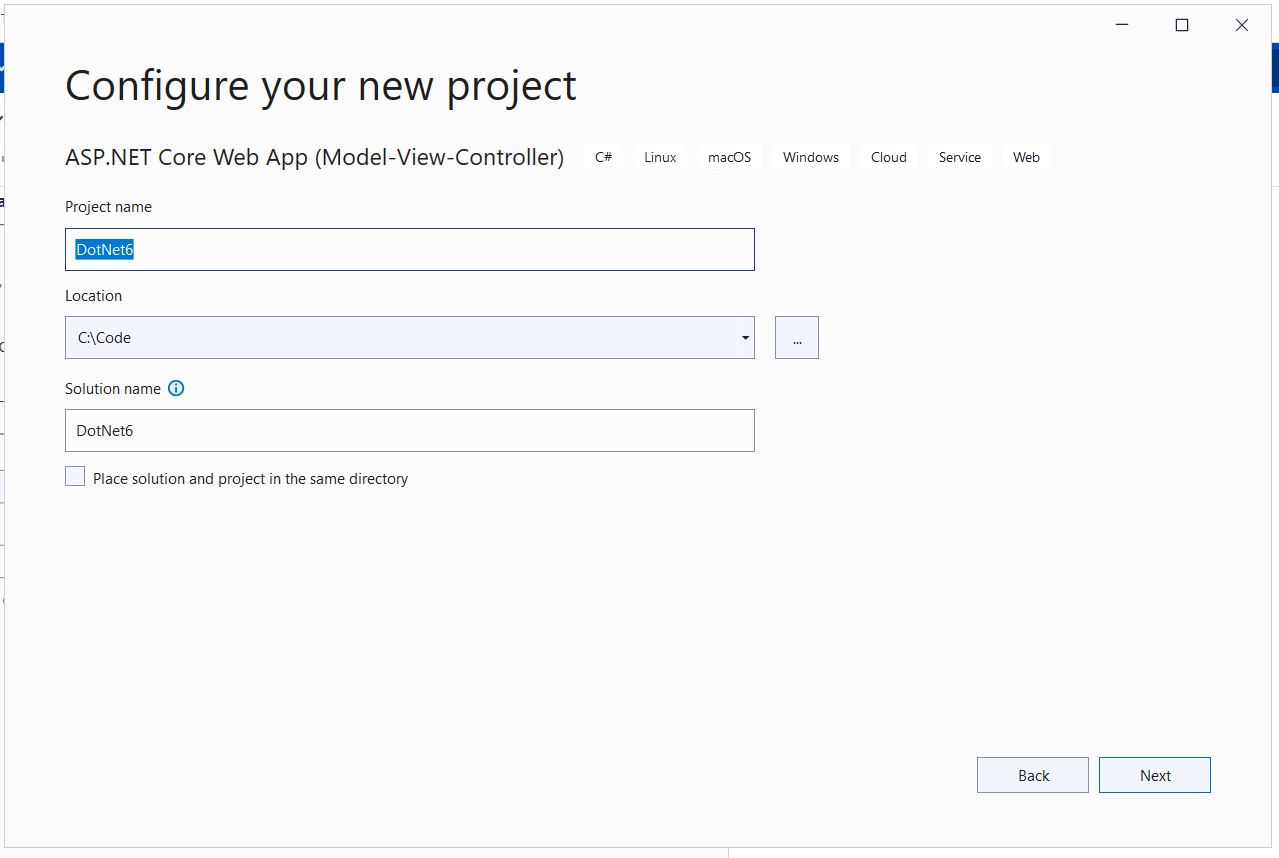
Task: Click the Windows tag
Action: [811, 157]
